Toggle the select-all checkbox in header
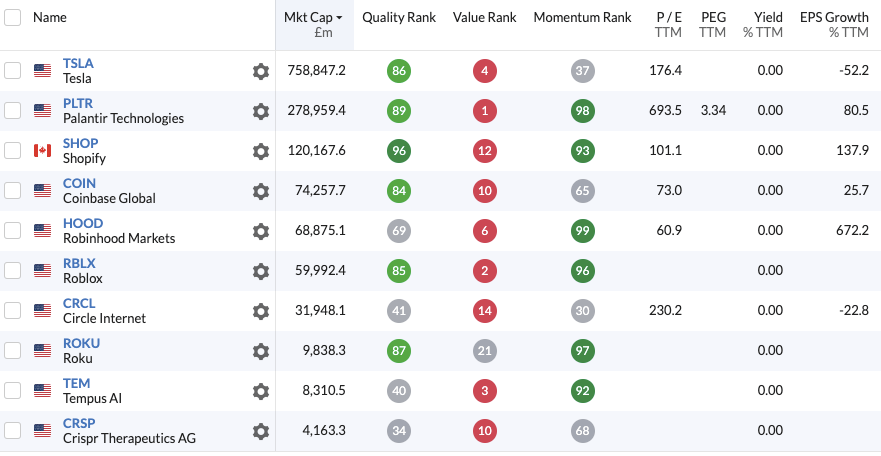The width and height of the screenshot is (881, 456). point(12,18)
